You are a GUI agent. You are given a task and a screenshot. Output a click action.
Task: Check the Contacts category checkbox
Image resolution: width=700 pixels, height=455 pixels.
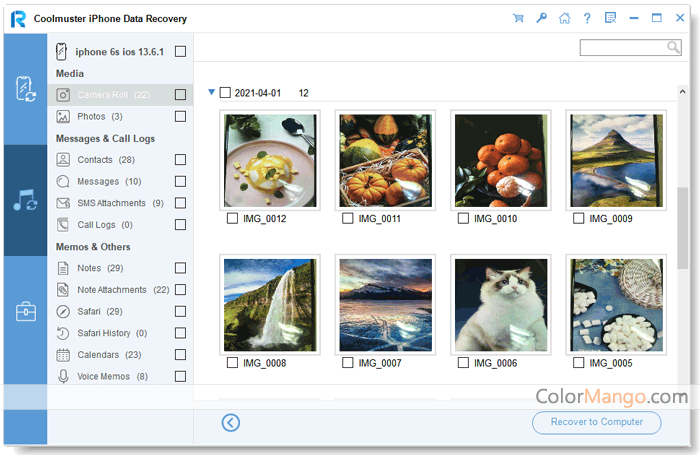coord(180,160)
